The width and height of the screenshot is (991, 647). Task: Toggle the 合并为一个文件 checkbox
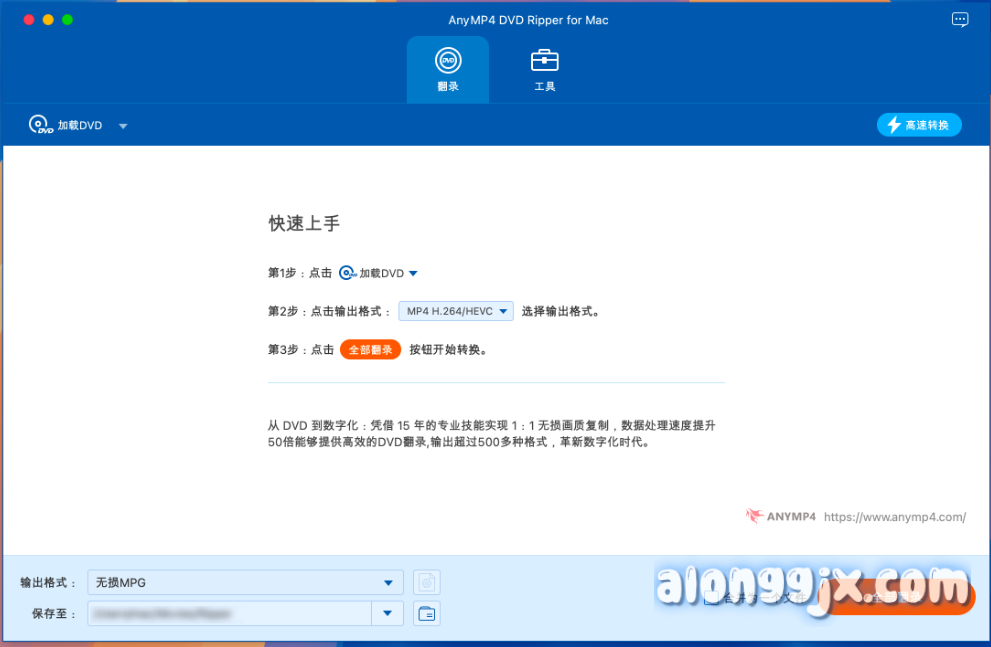(x=710, y=598)
